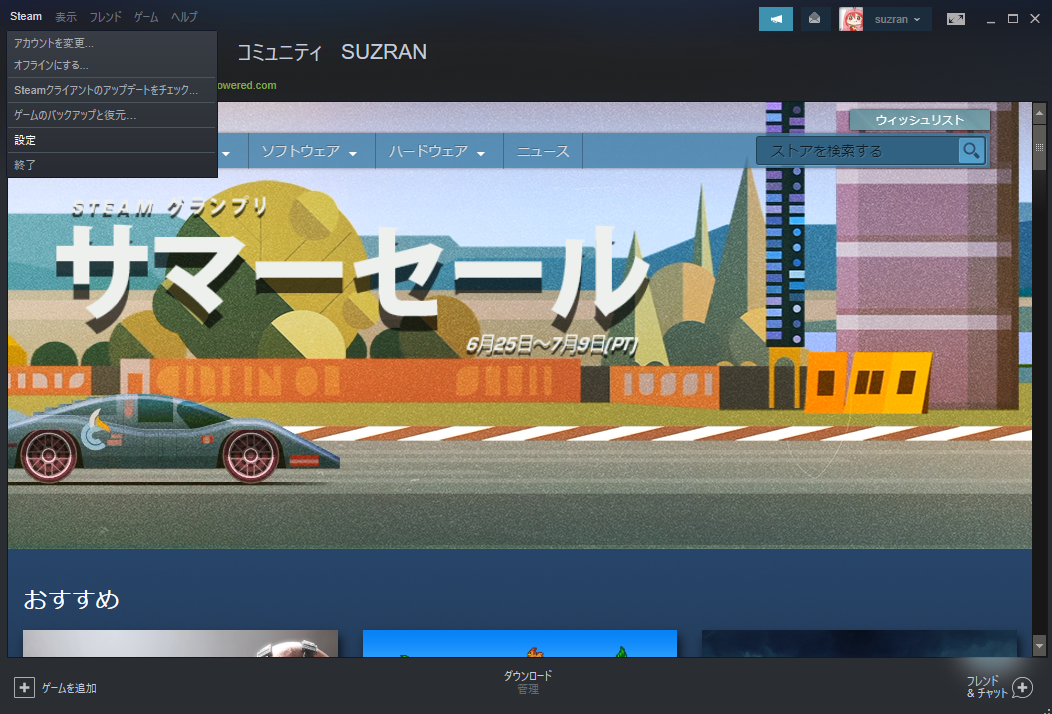Click the サマーセール banner
Screen dimensions: 1052x714
(x=352, y=275)
